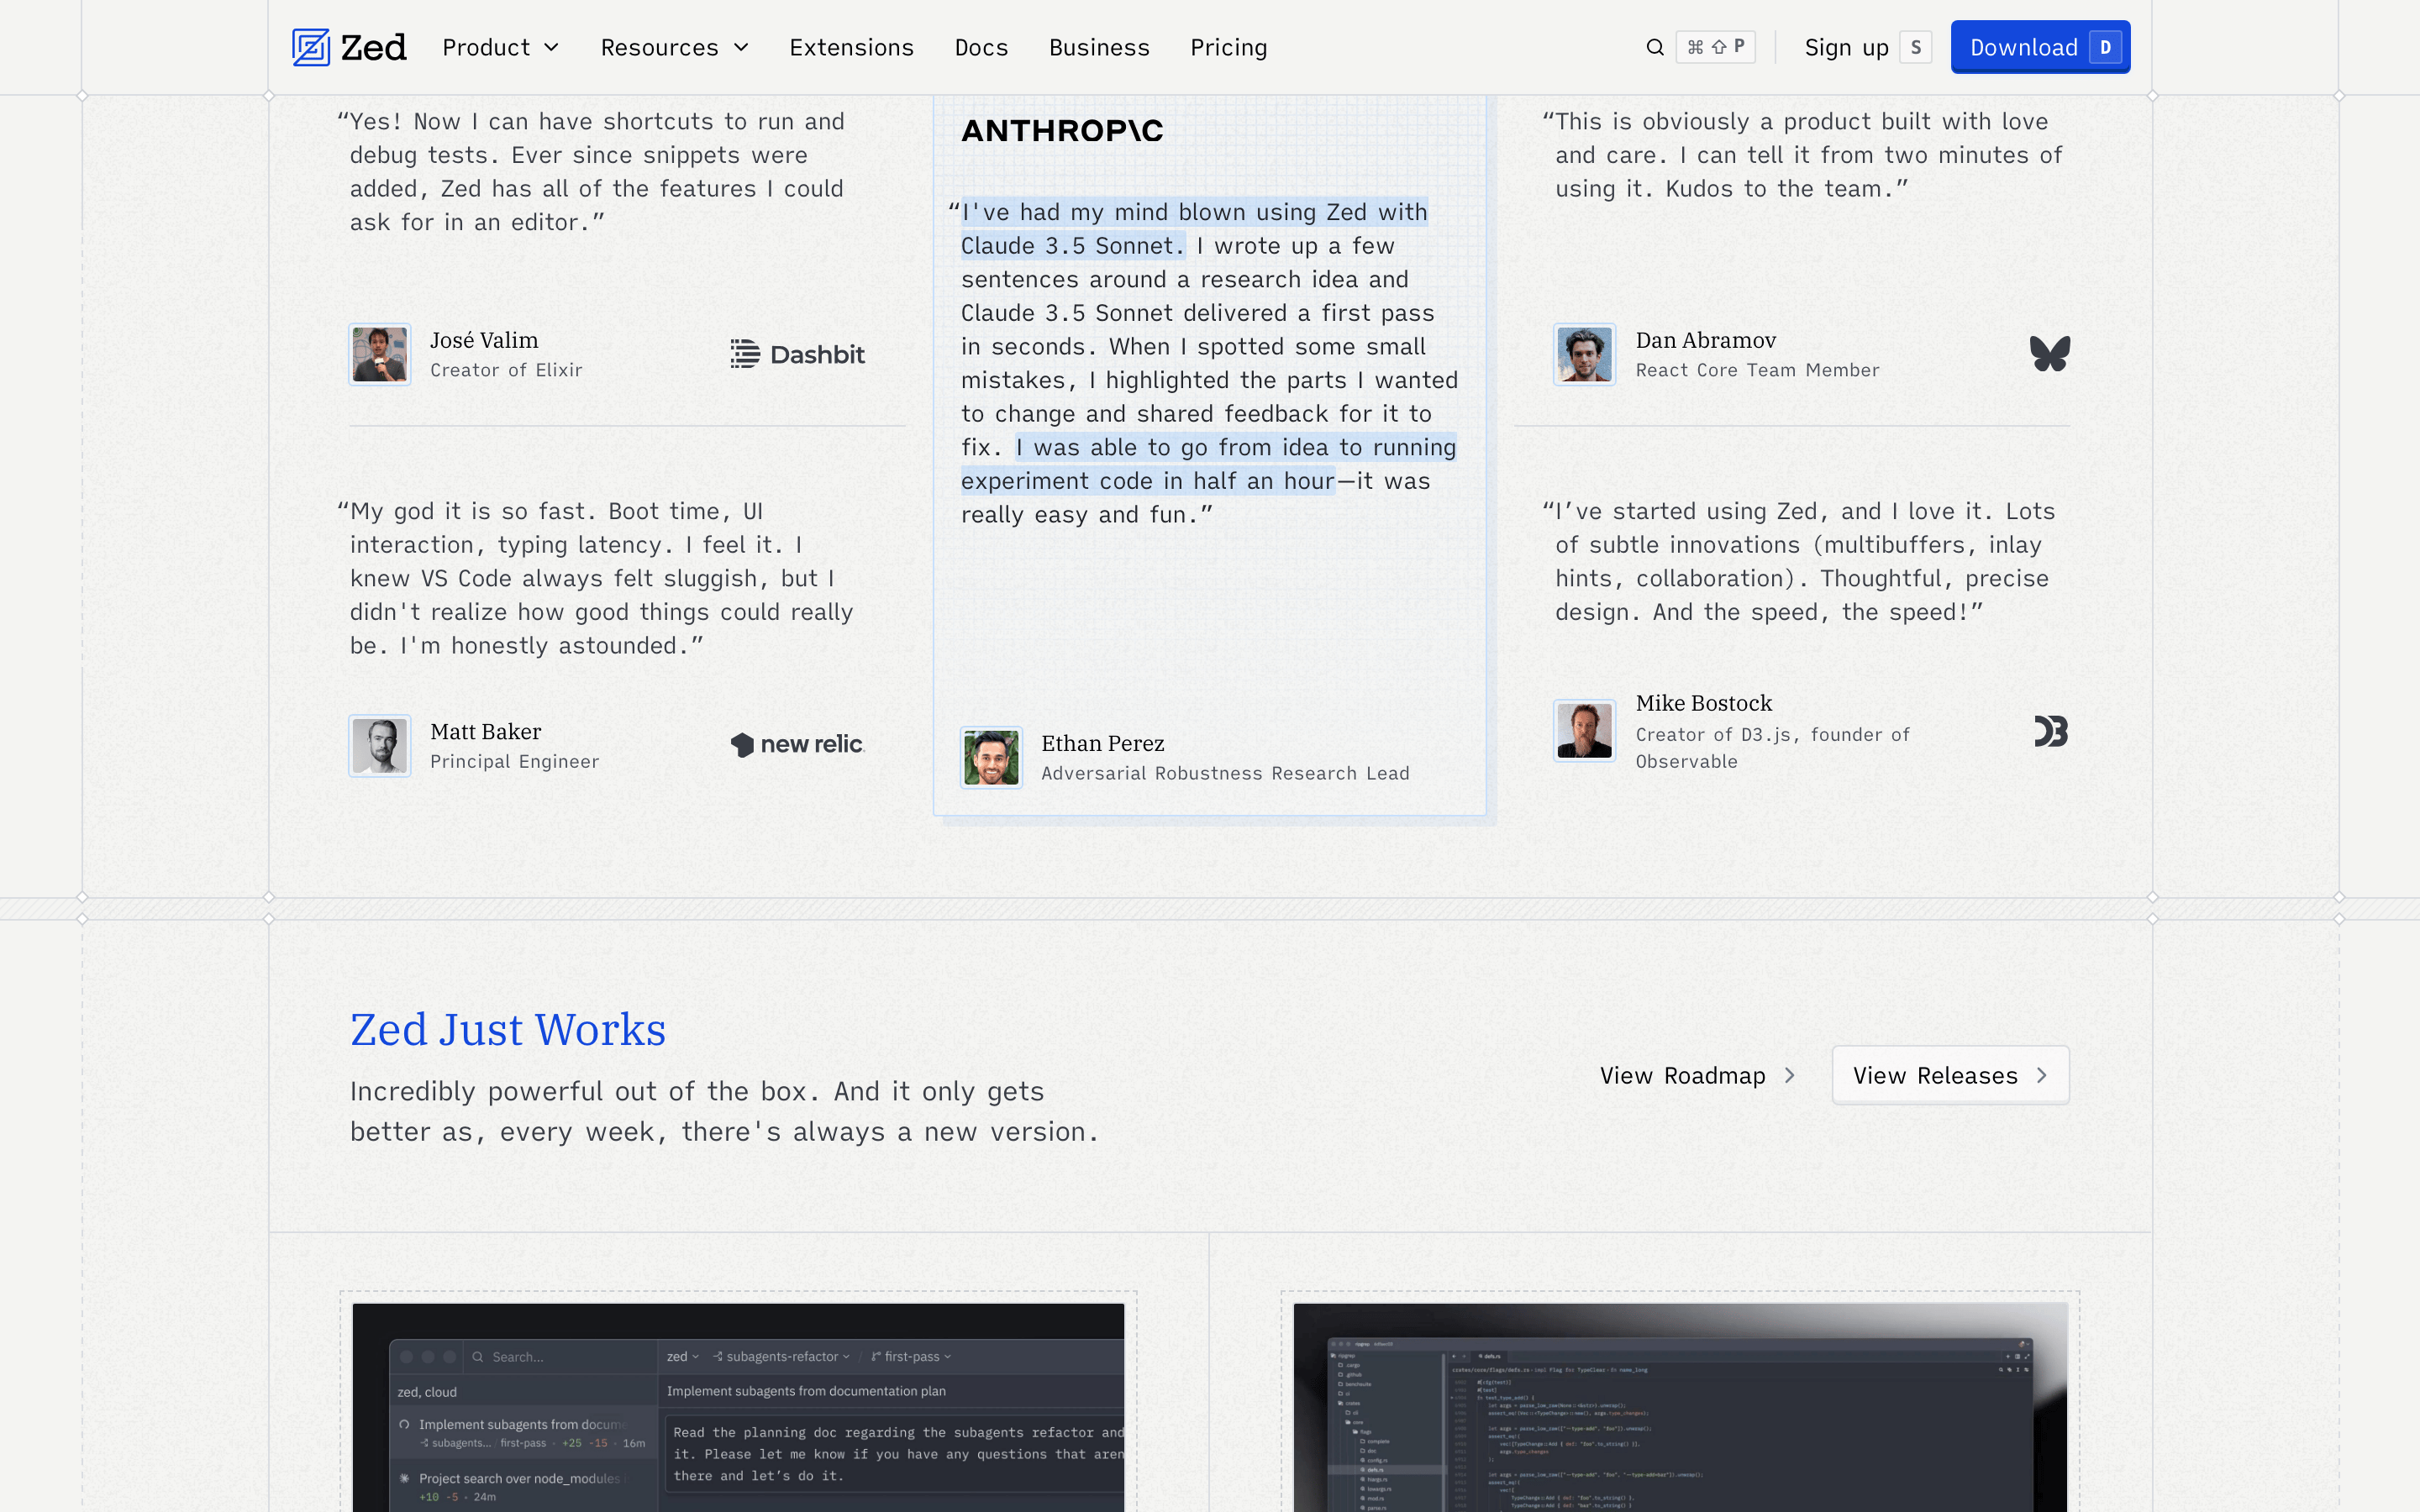Click the name Matt Baker
This screenshot has width=2420, height=1512.
pos(486,731)
